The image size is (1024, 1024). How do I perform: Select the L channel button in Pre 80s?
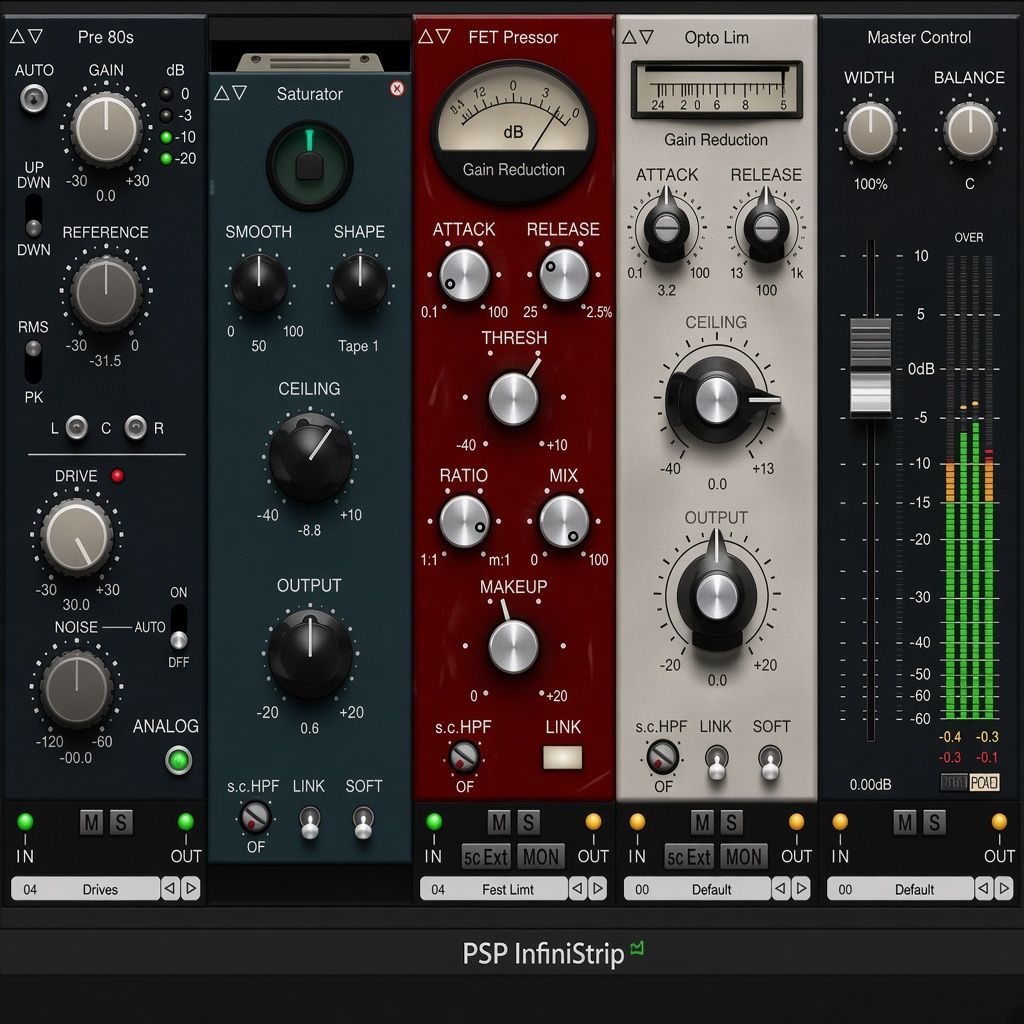[77, 428]
